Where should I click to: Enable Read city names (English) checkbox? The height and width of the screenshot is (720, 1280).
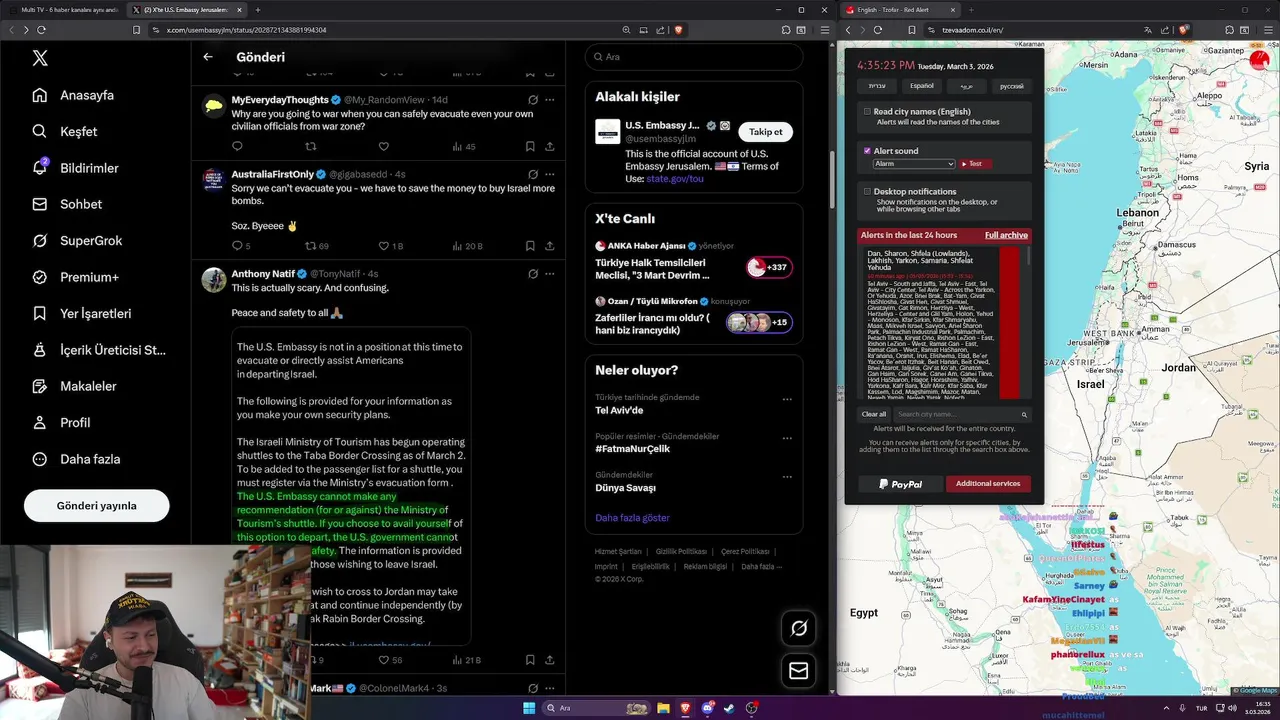[867, 111]
